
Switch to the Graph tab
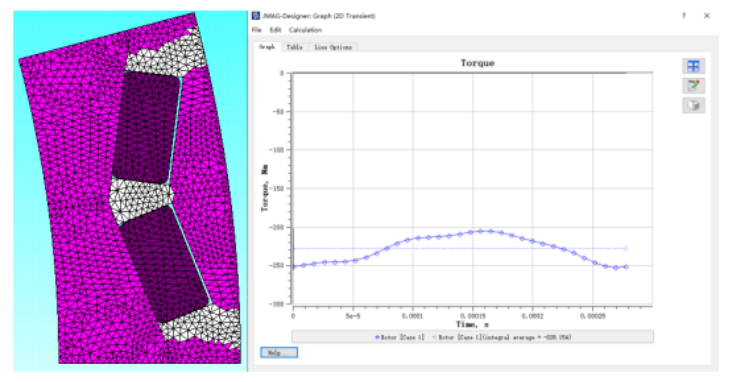point(267,47)
